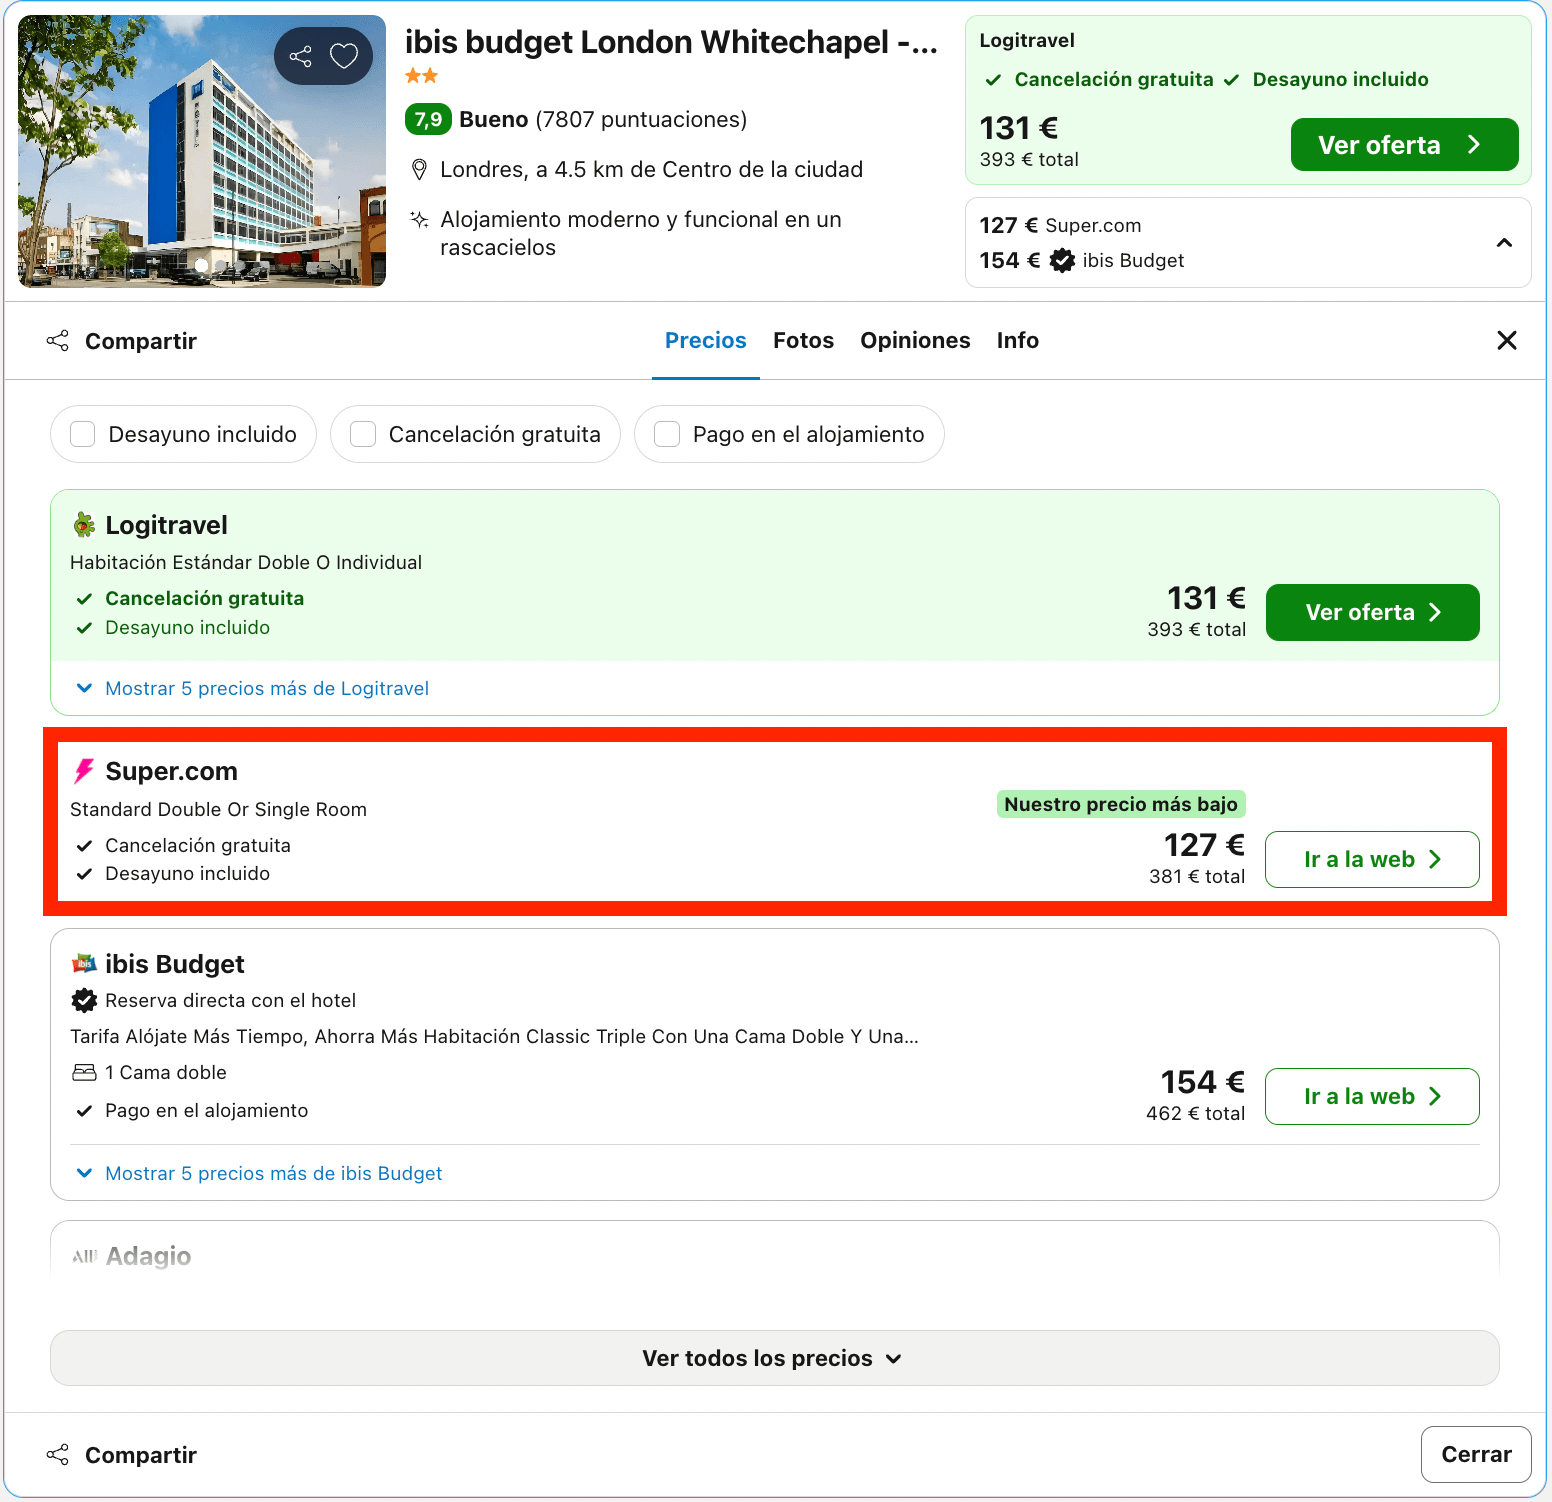Click the share icon on hotel photo
1552x1502 pixels.
(x=300, y=56)
